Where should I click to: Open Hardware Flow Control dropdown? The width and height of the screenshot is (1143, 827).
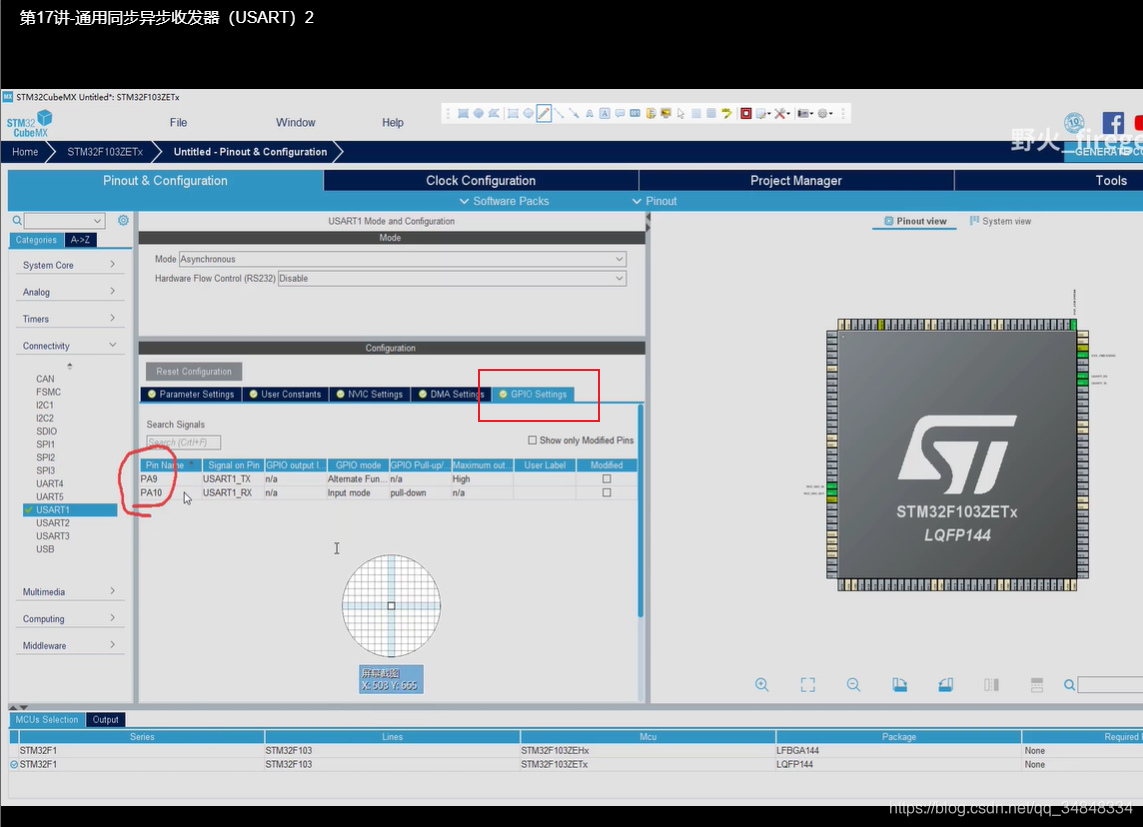(452, 278)
